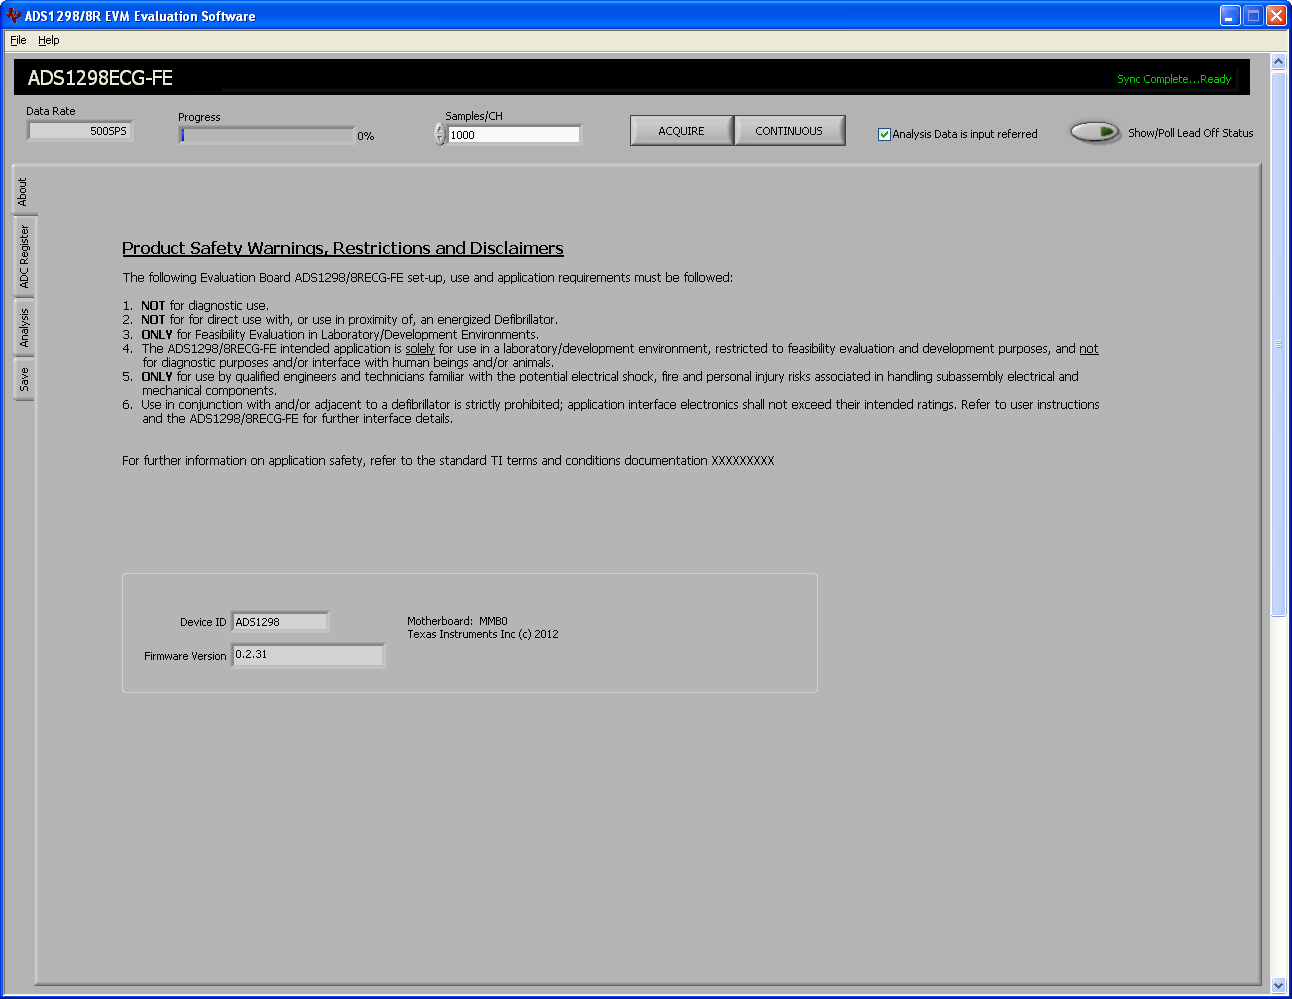The width and height of the screenshot is (1292, 999).
Task: Minimize the EVM Evaluation Software window
Action: [x=1230, y=16]
